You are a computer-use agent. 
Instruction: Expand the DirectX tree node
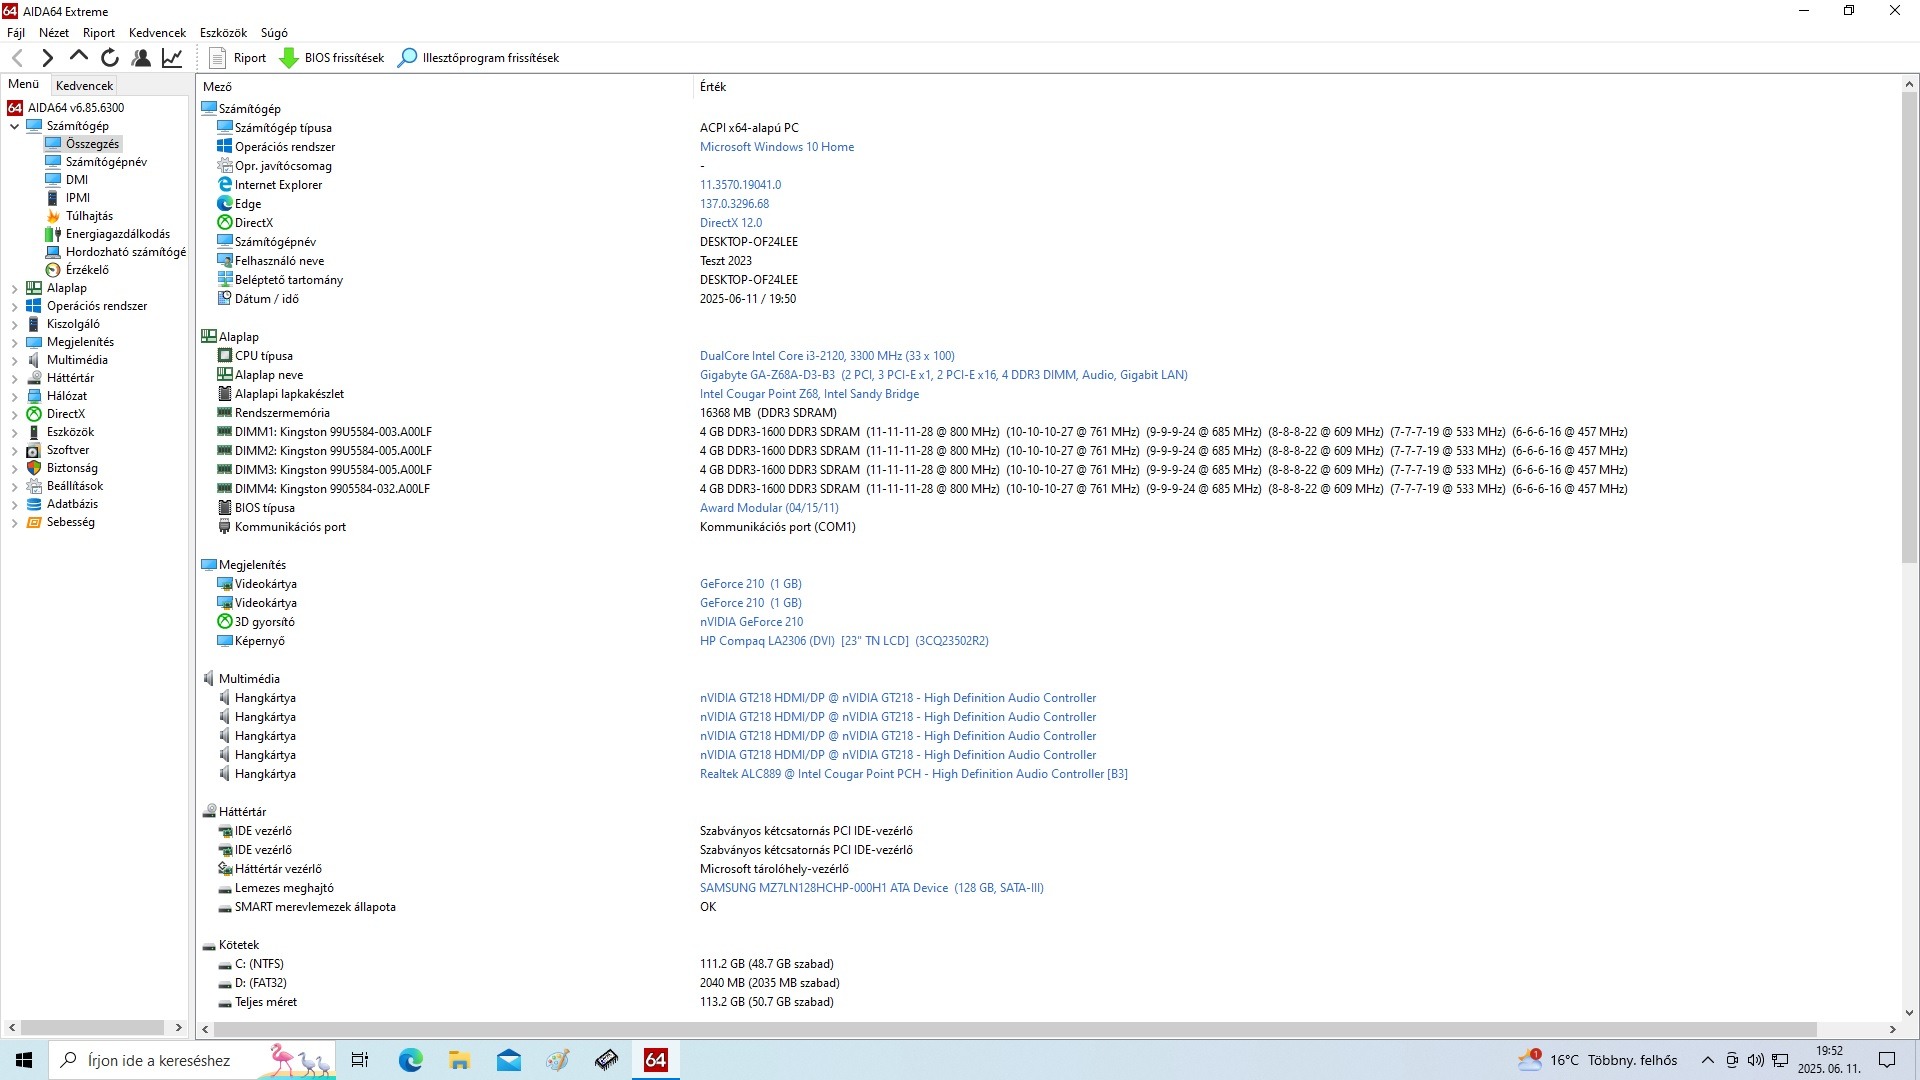(x=14, y=414)
